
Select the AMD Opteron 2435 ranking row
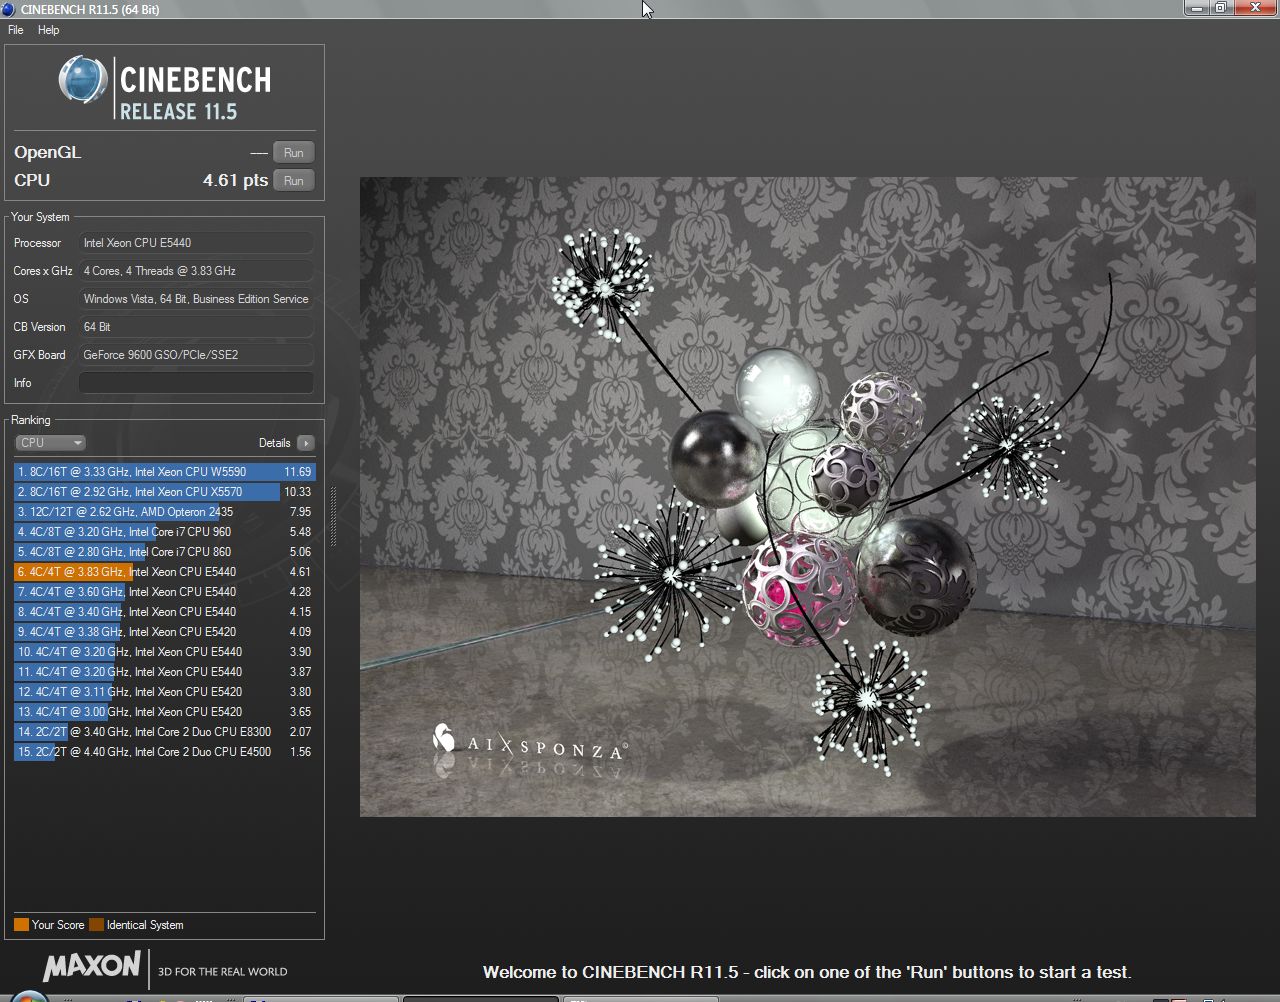point(163,512)
